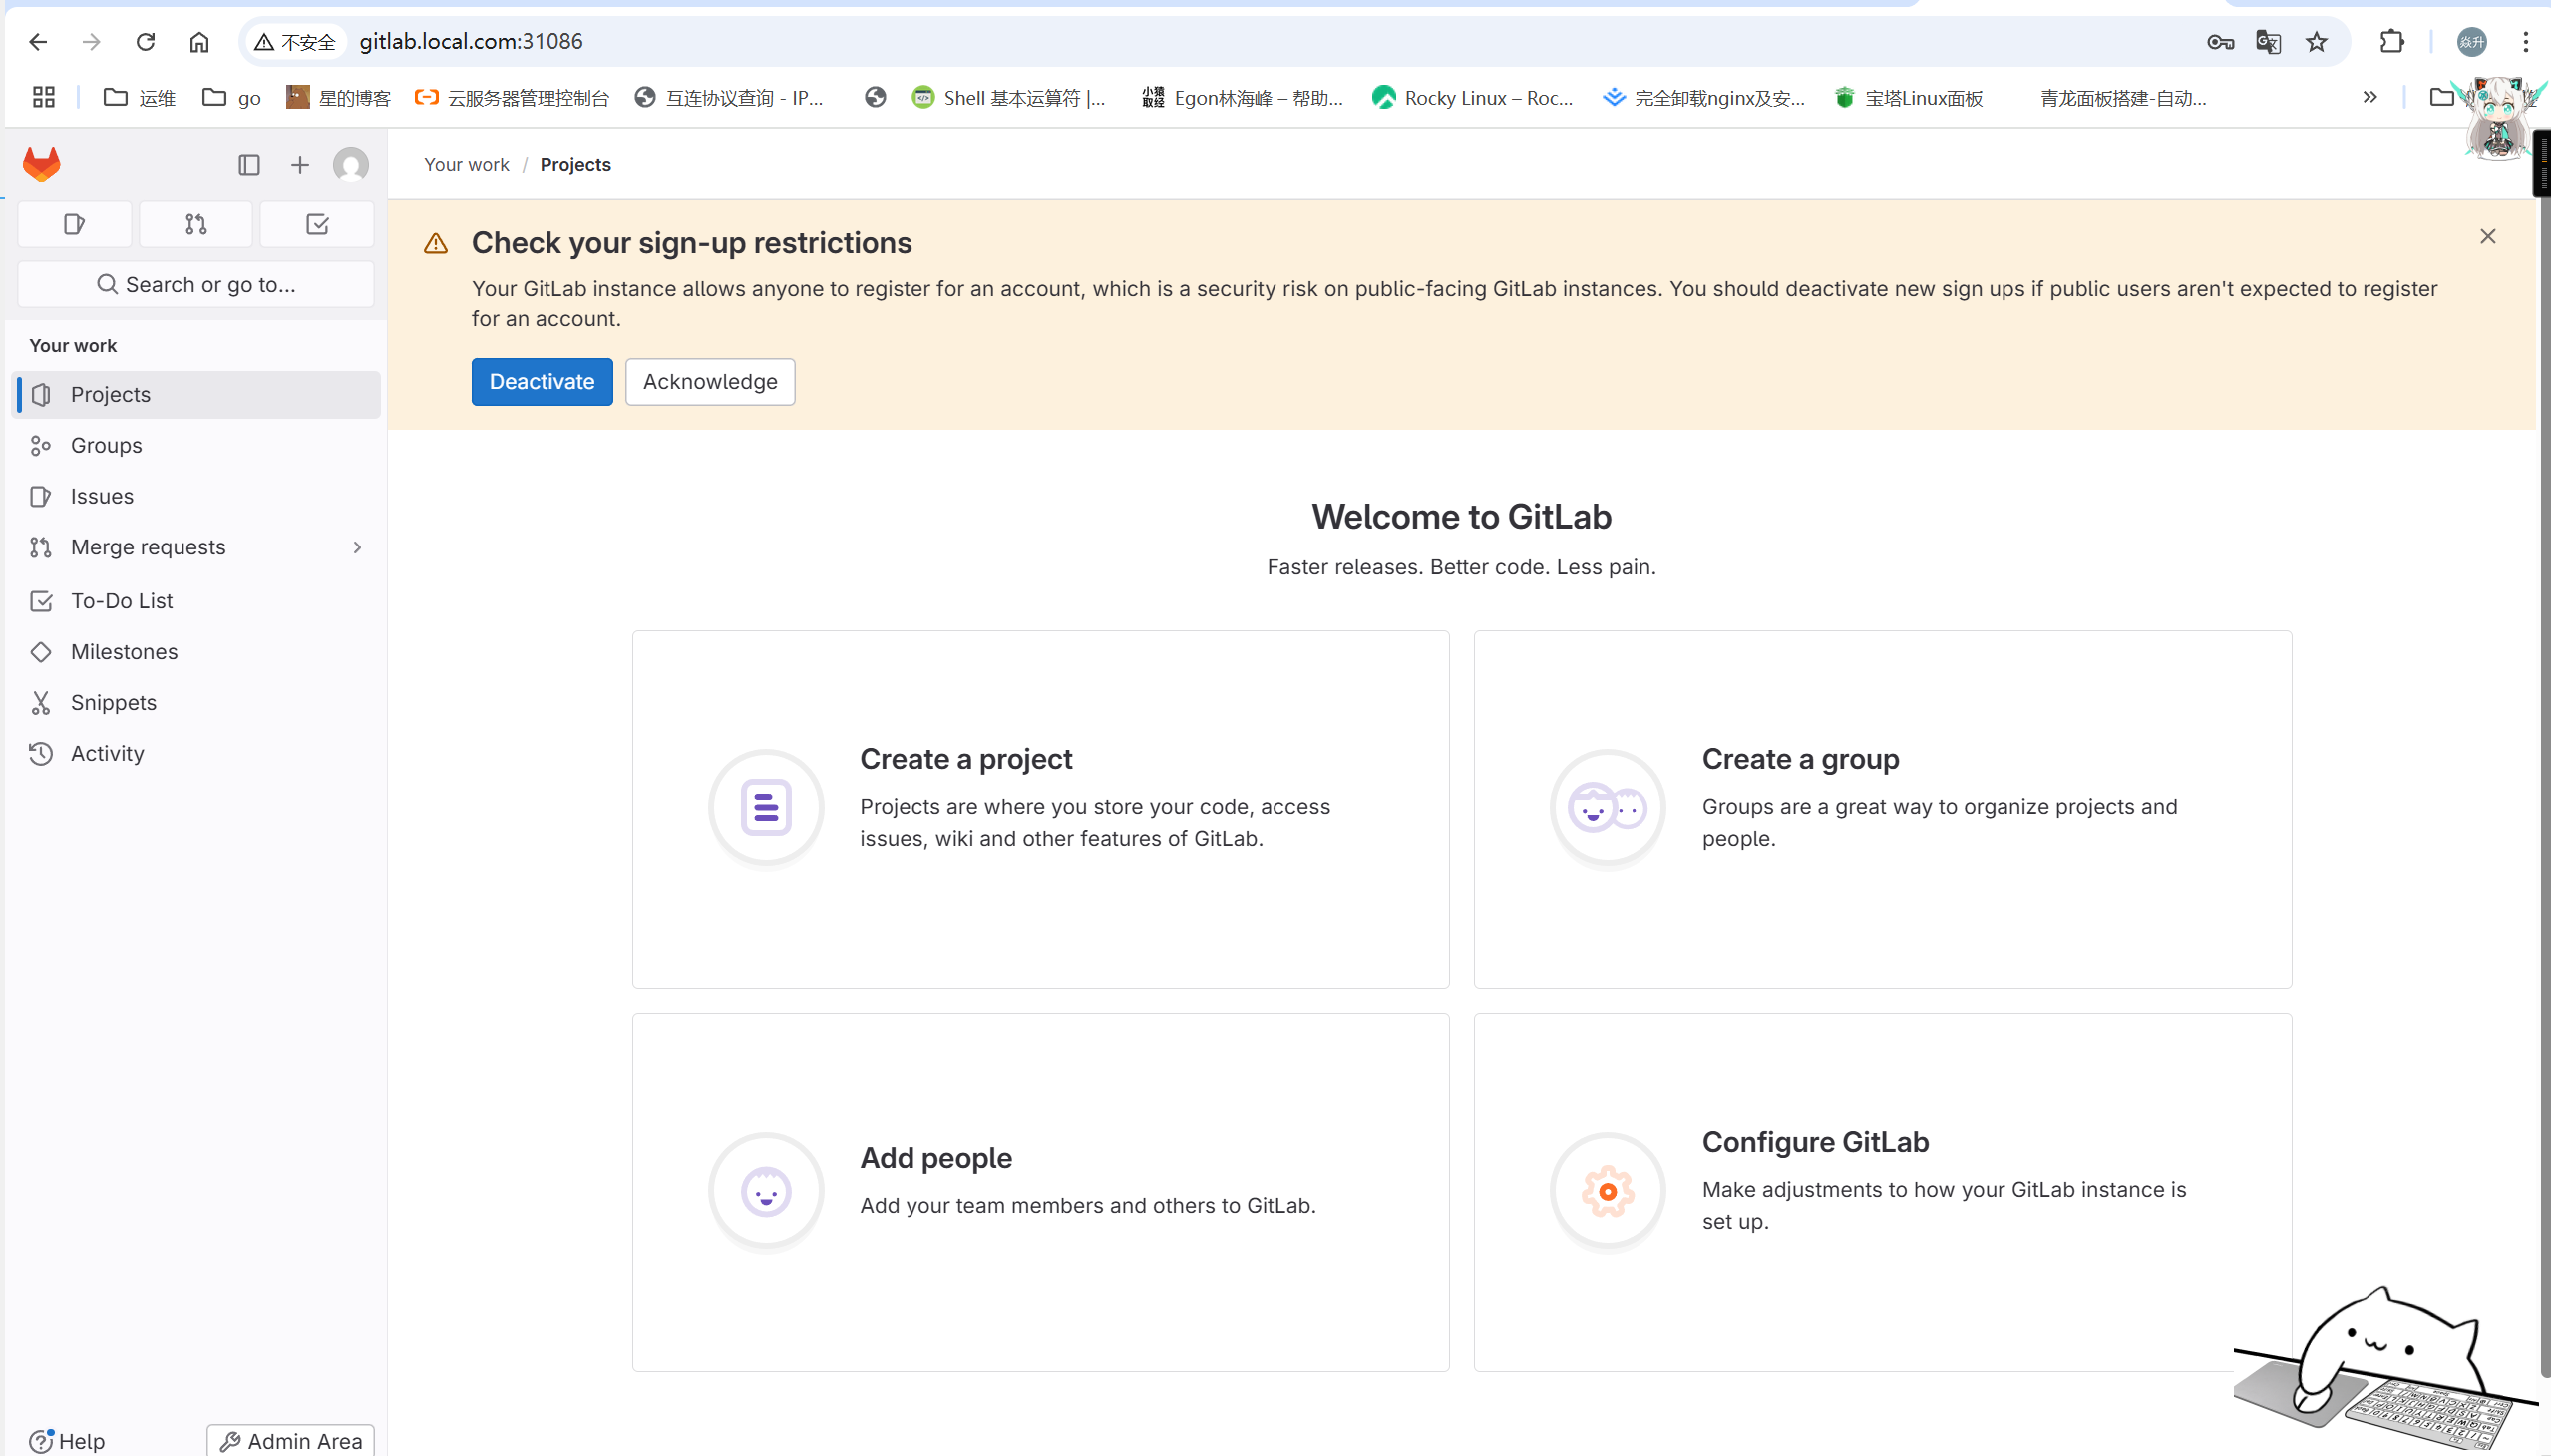The height and width of the screenshot is (1456, 2551).
Task: Expand the Merge requests chevron
Action: pos(357,548)
